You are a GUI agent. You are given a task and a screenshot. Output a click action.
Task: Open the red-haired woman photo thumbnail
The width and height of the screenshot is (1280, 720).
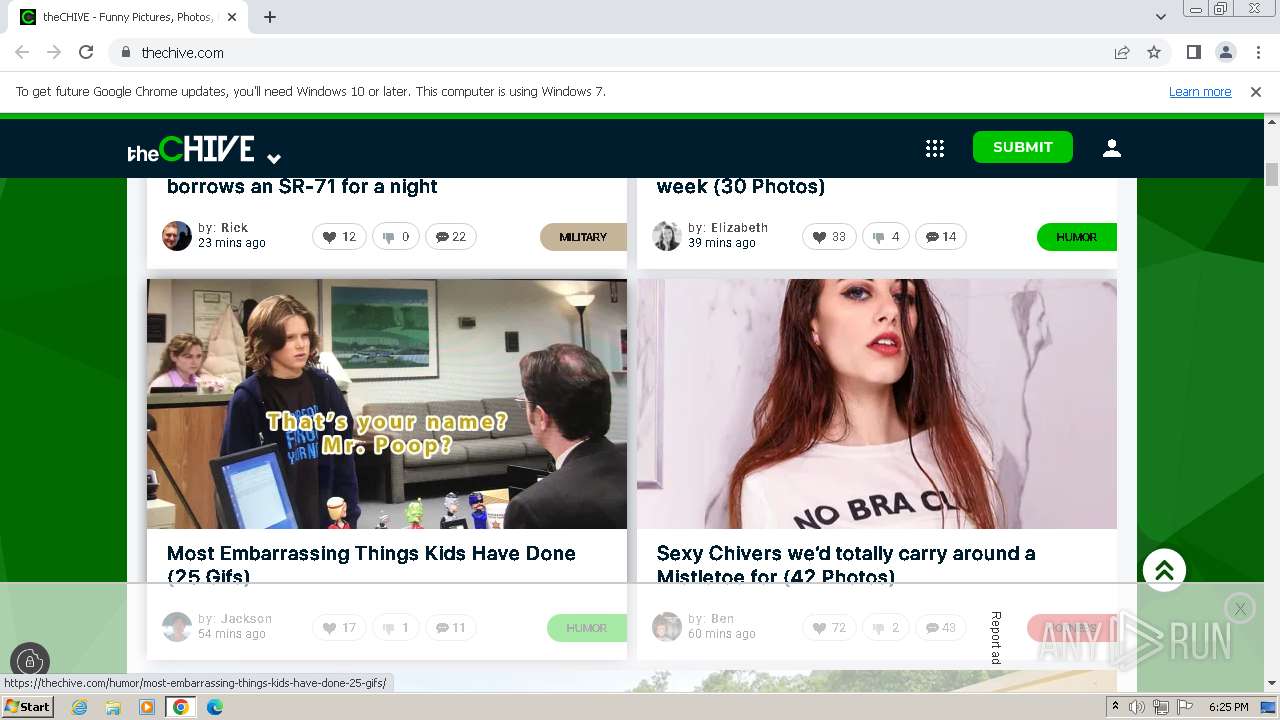[877, 404]
